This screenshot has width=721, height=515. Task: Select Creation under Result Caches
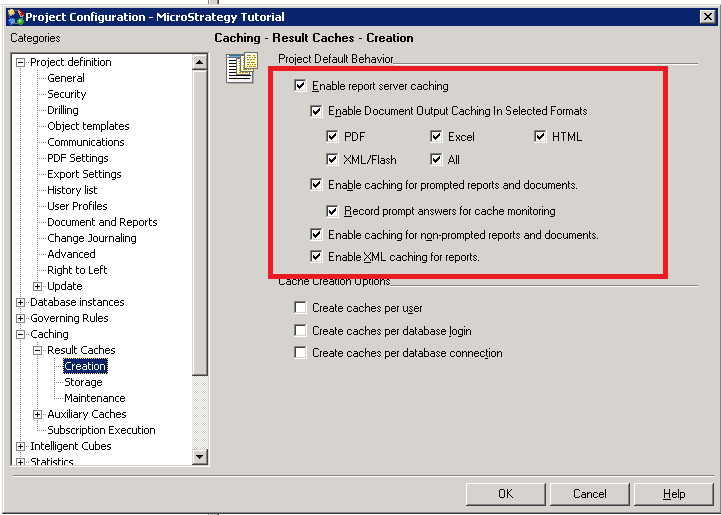click(85, 366)
